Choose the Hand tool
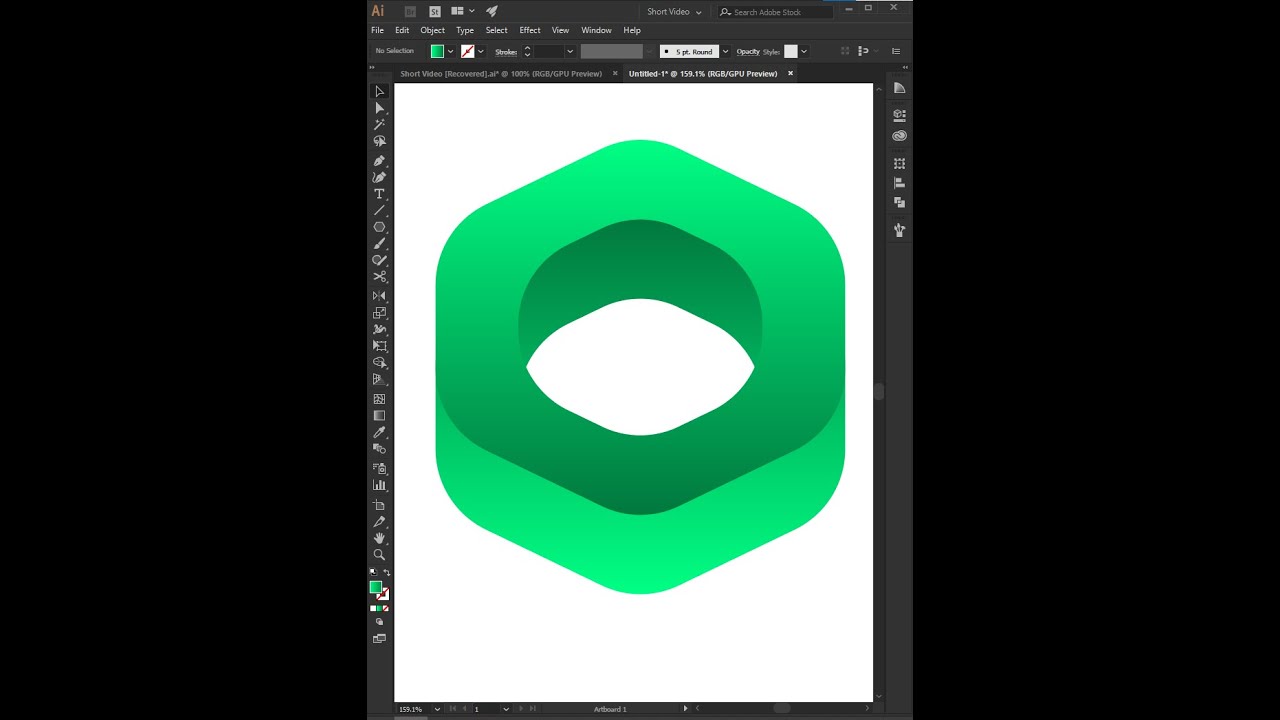The width and height of the screenshot is (1280, 720). click(x=379, y=538)
